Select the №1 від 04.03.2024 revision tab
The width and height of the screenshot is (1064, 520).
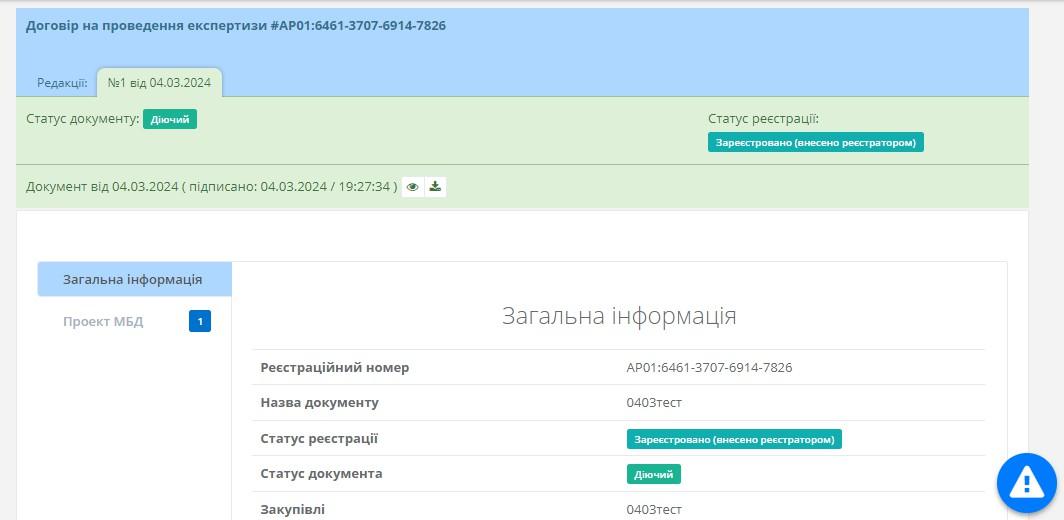159,82
